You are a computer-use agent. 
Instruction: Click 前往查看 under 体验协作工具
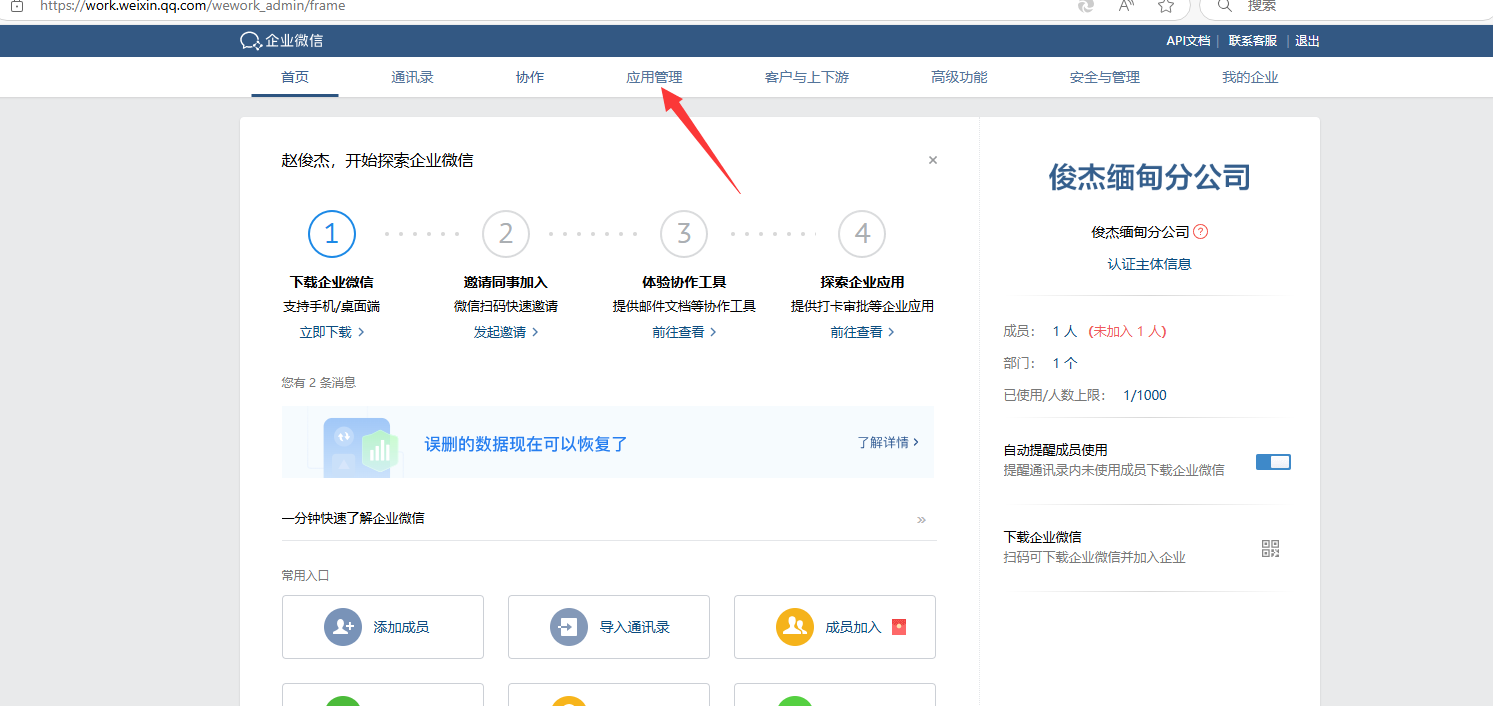tap(684, 332)
